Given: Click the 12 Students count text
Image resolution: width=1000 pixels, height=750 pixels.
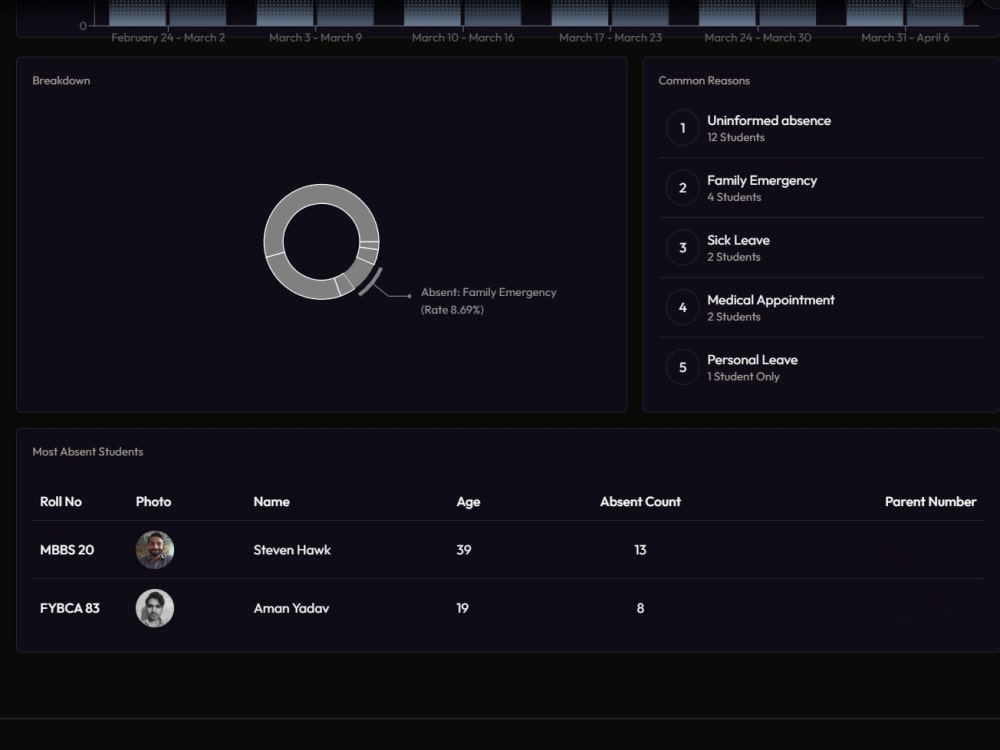Looking at the screenshot, I should 736,137.
